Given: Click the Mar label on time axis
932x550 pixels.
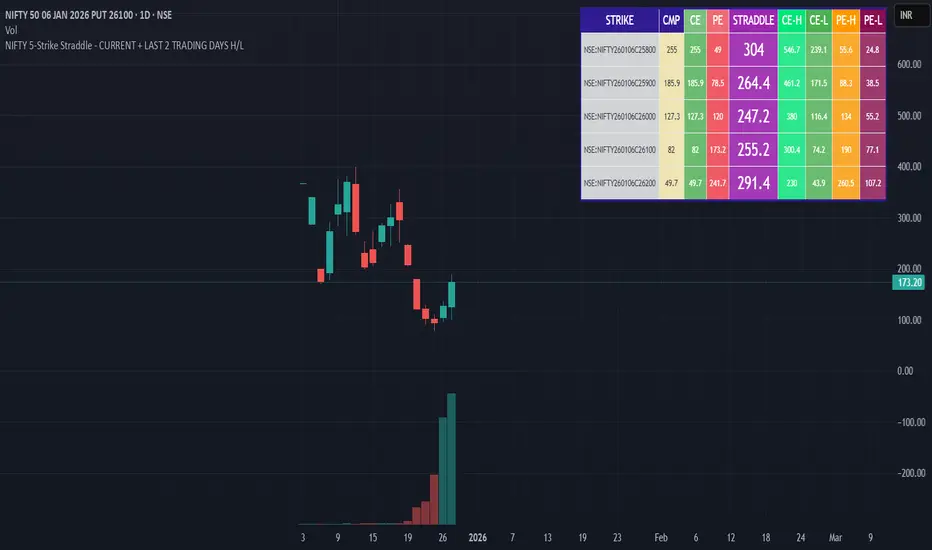Looking at the screenshot, I should point(835,538).
